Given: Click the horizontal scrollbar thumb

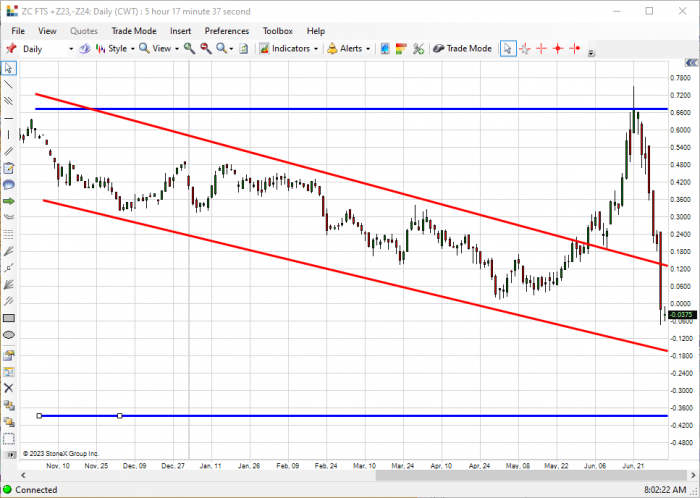Looking at the screenshot, I should pos(530,475).
